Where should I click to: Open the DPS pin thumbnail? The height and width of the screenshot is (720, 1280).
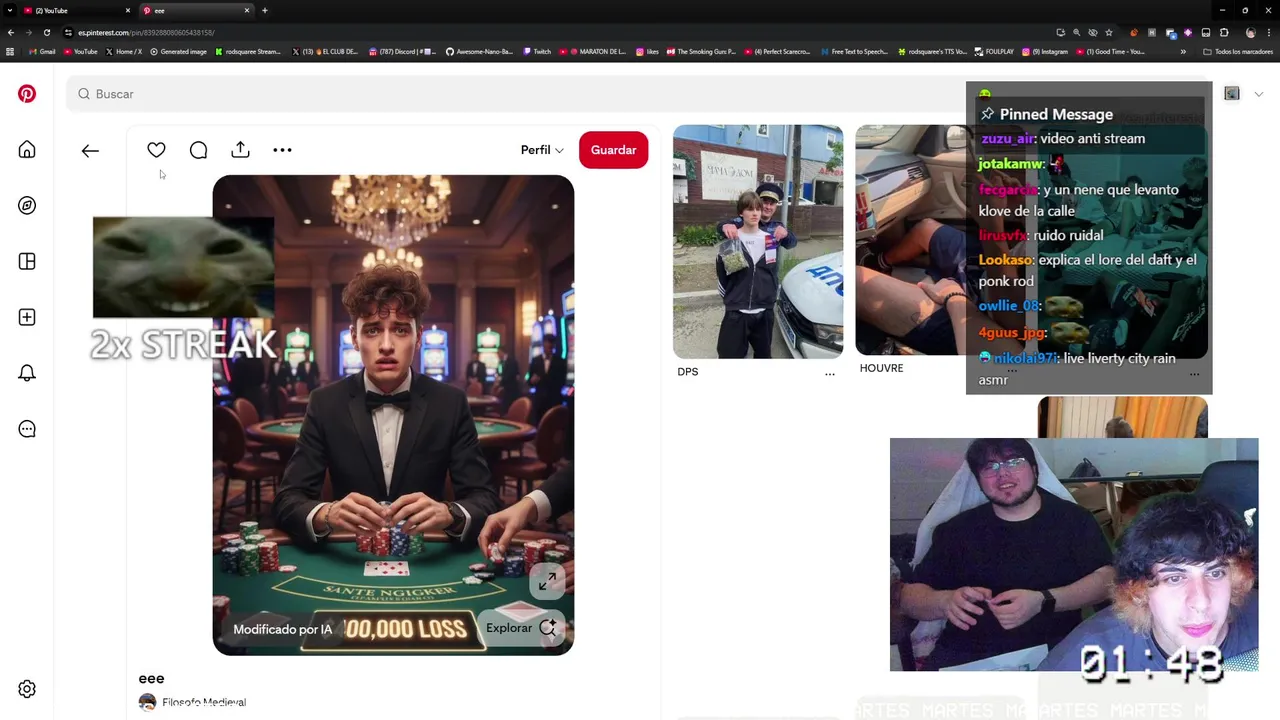(758, 241)
